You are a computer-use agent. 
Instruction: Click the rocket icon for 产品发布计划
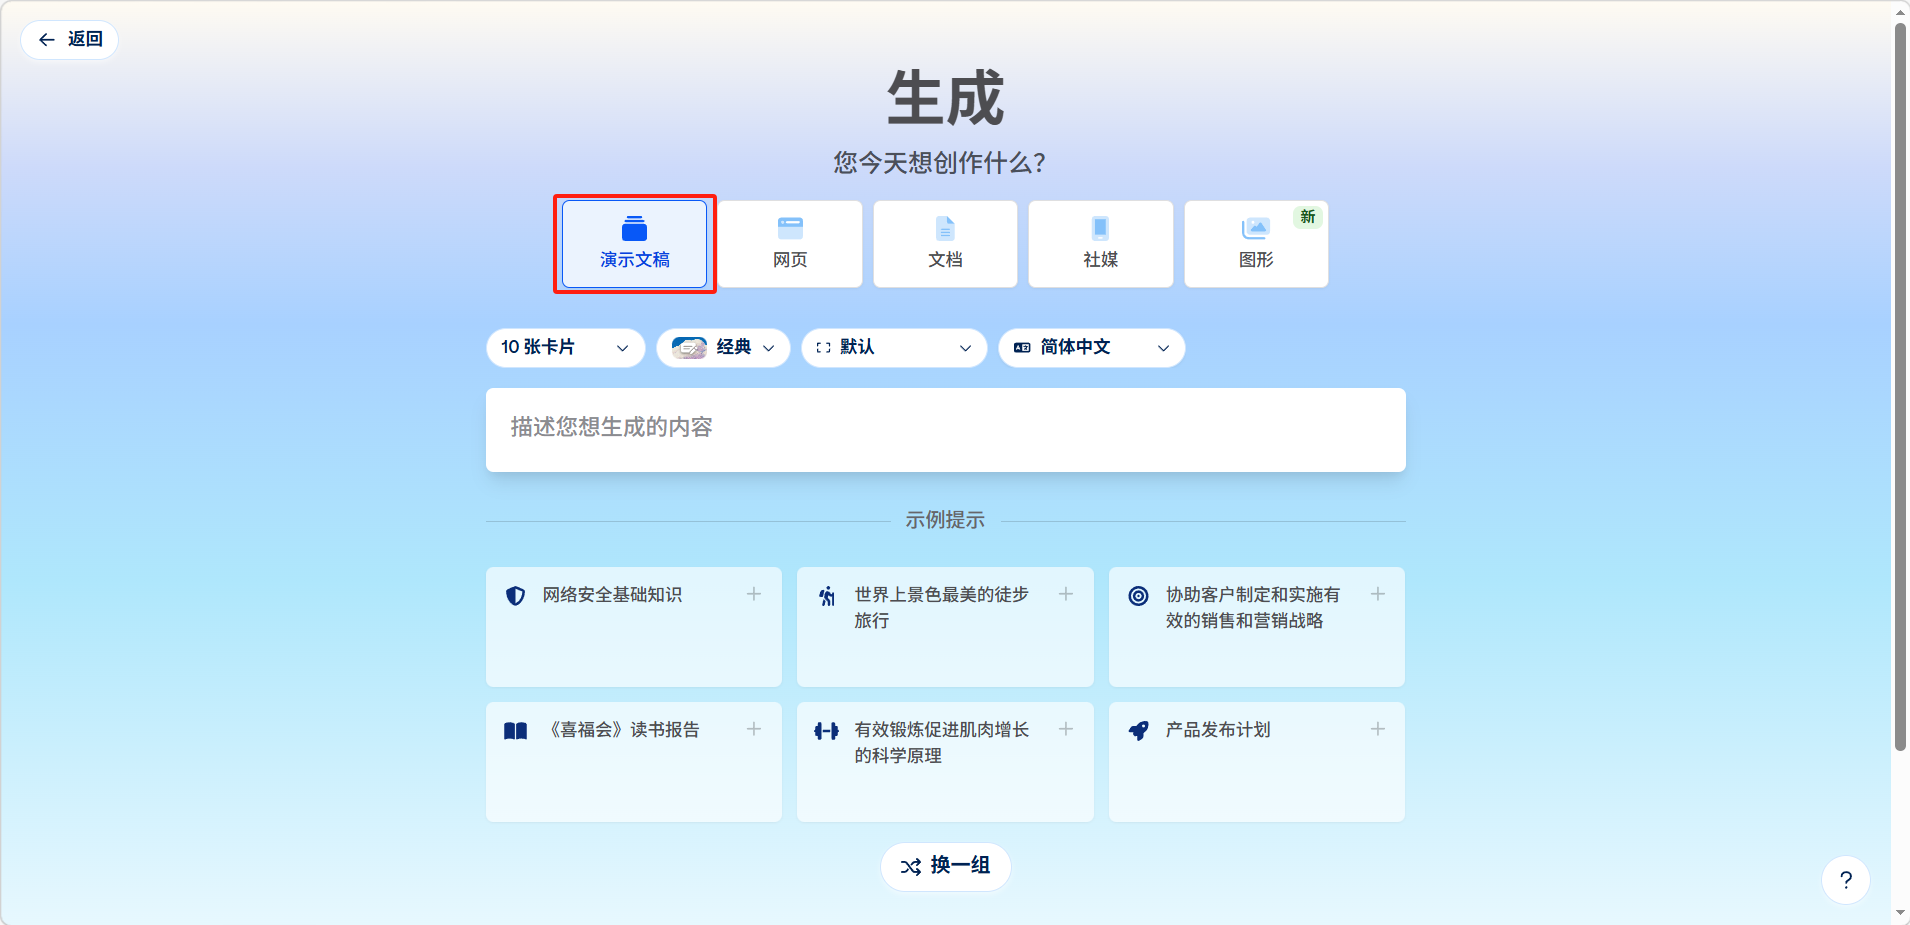point(1138,731)
